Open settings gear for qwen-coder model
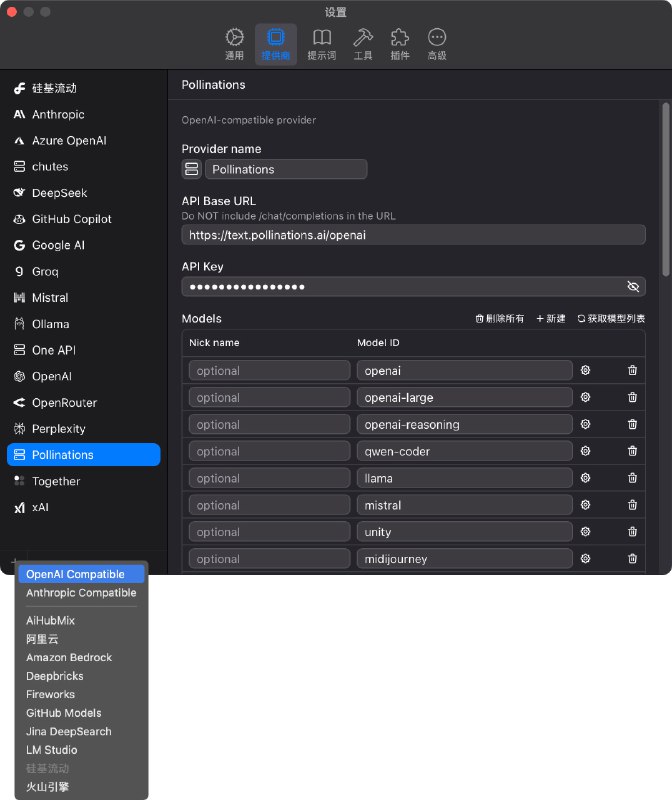Viewport: 672px width, 800px height. [x=585, y=451]
